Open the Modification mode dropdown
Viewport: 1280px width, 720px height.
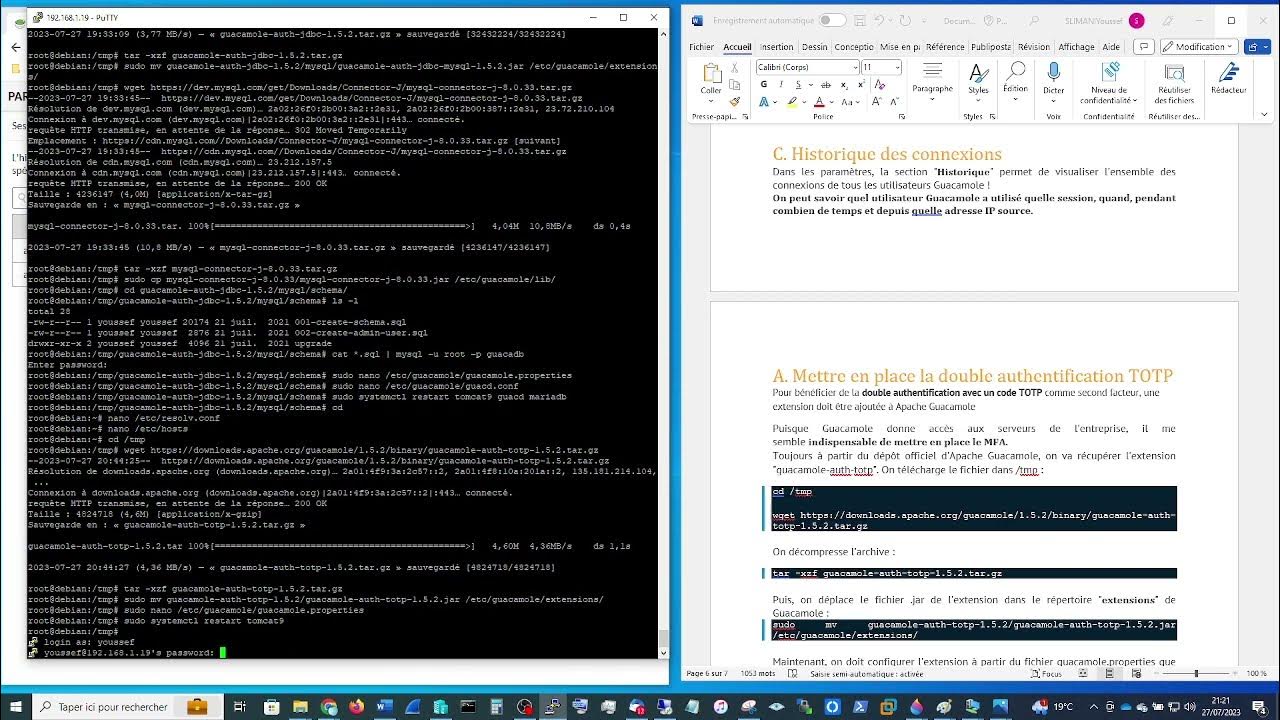1199,46
